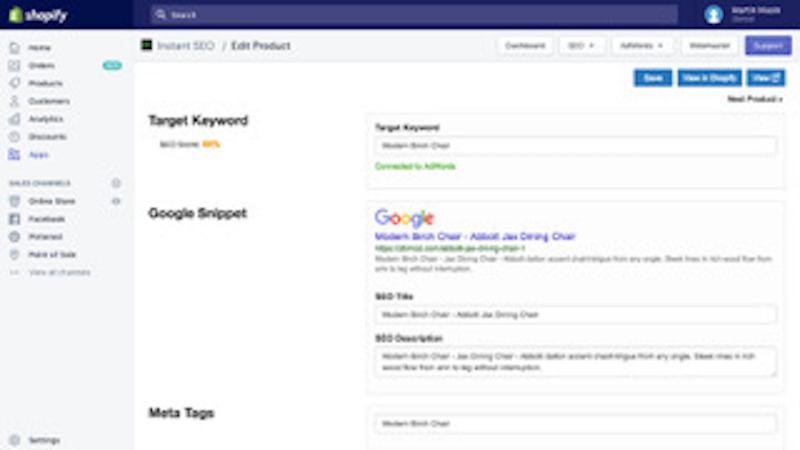
Task: Focus the SEO Title input field
Action: click(x=576, y=314)
